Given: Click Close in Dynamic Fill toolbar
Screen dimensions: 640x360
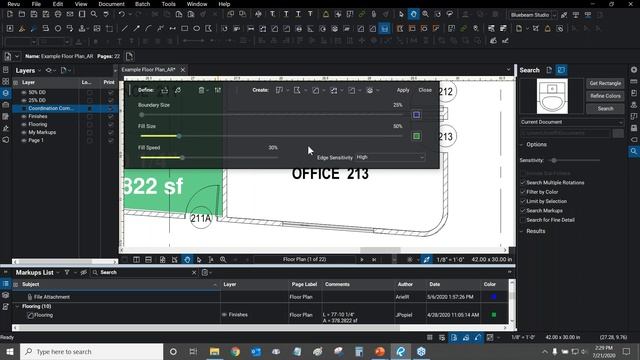Looking at the screenshot, I should click(x=425, y=90).
